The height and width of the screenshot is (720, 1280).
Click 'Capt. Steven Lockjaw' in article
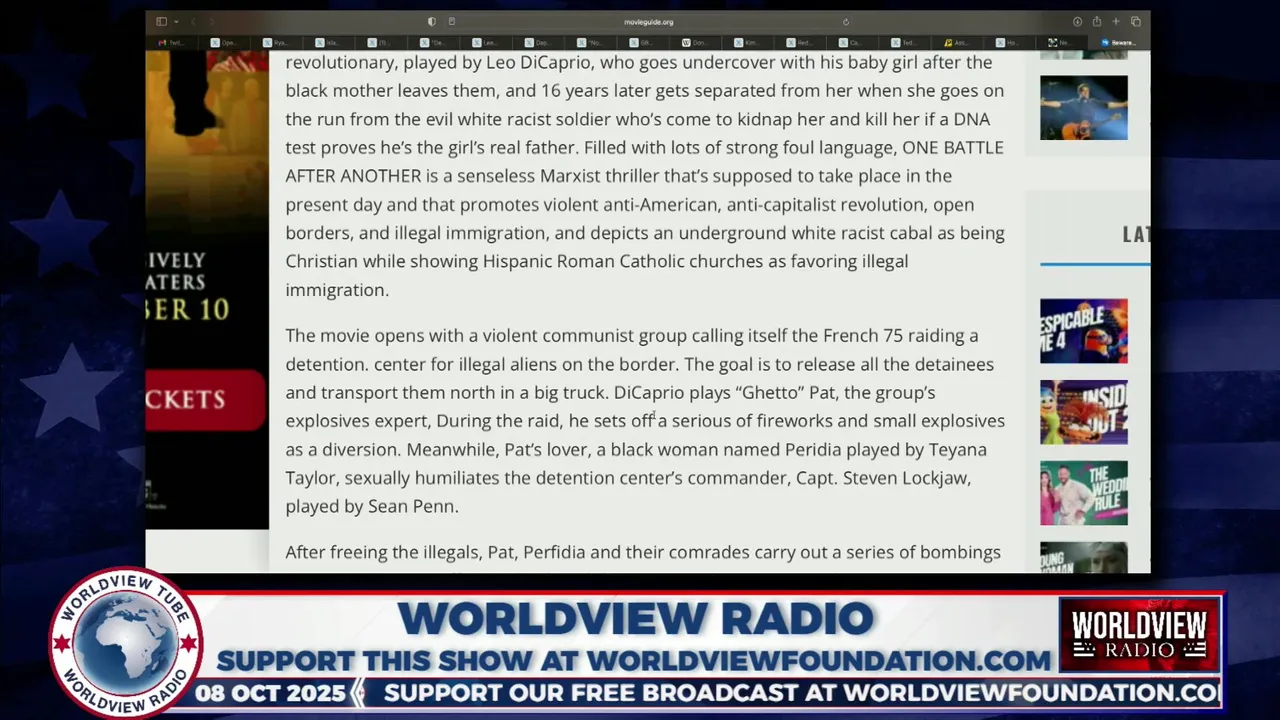pos(883,478)
